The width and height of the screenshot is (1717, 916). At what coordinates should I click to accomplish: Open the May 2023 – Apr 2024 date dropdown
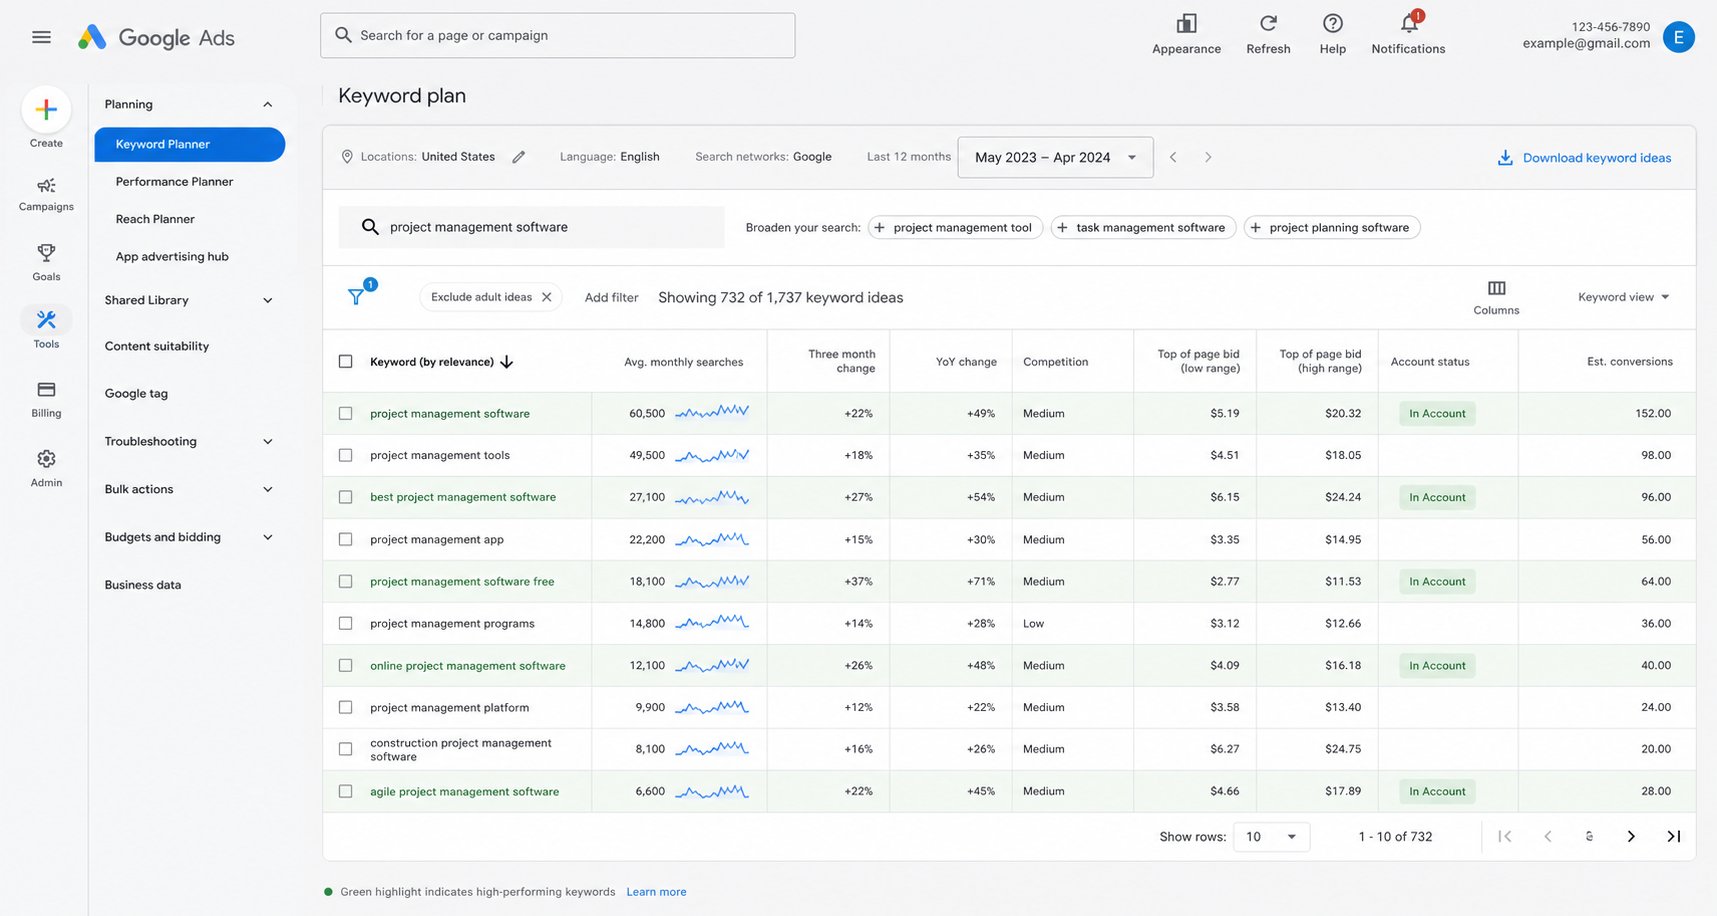1055,157
